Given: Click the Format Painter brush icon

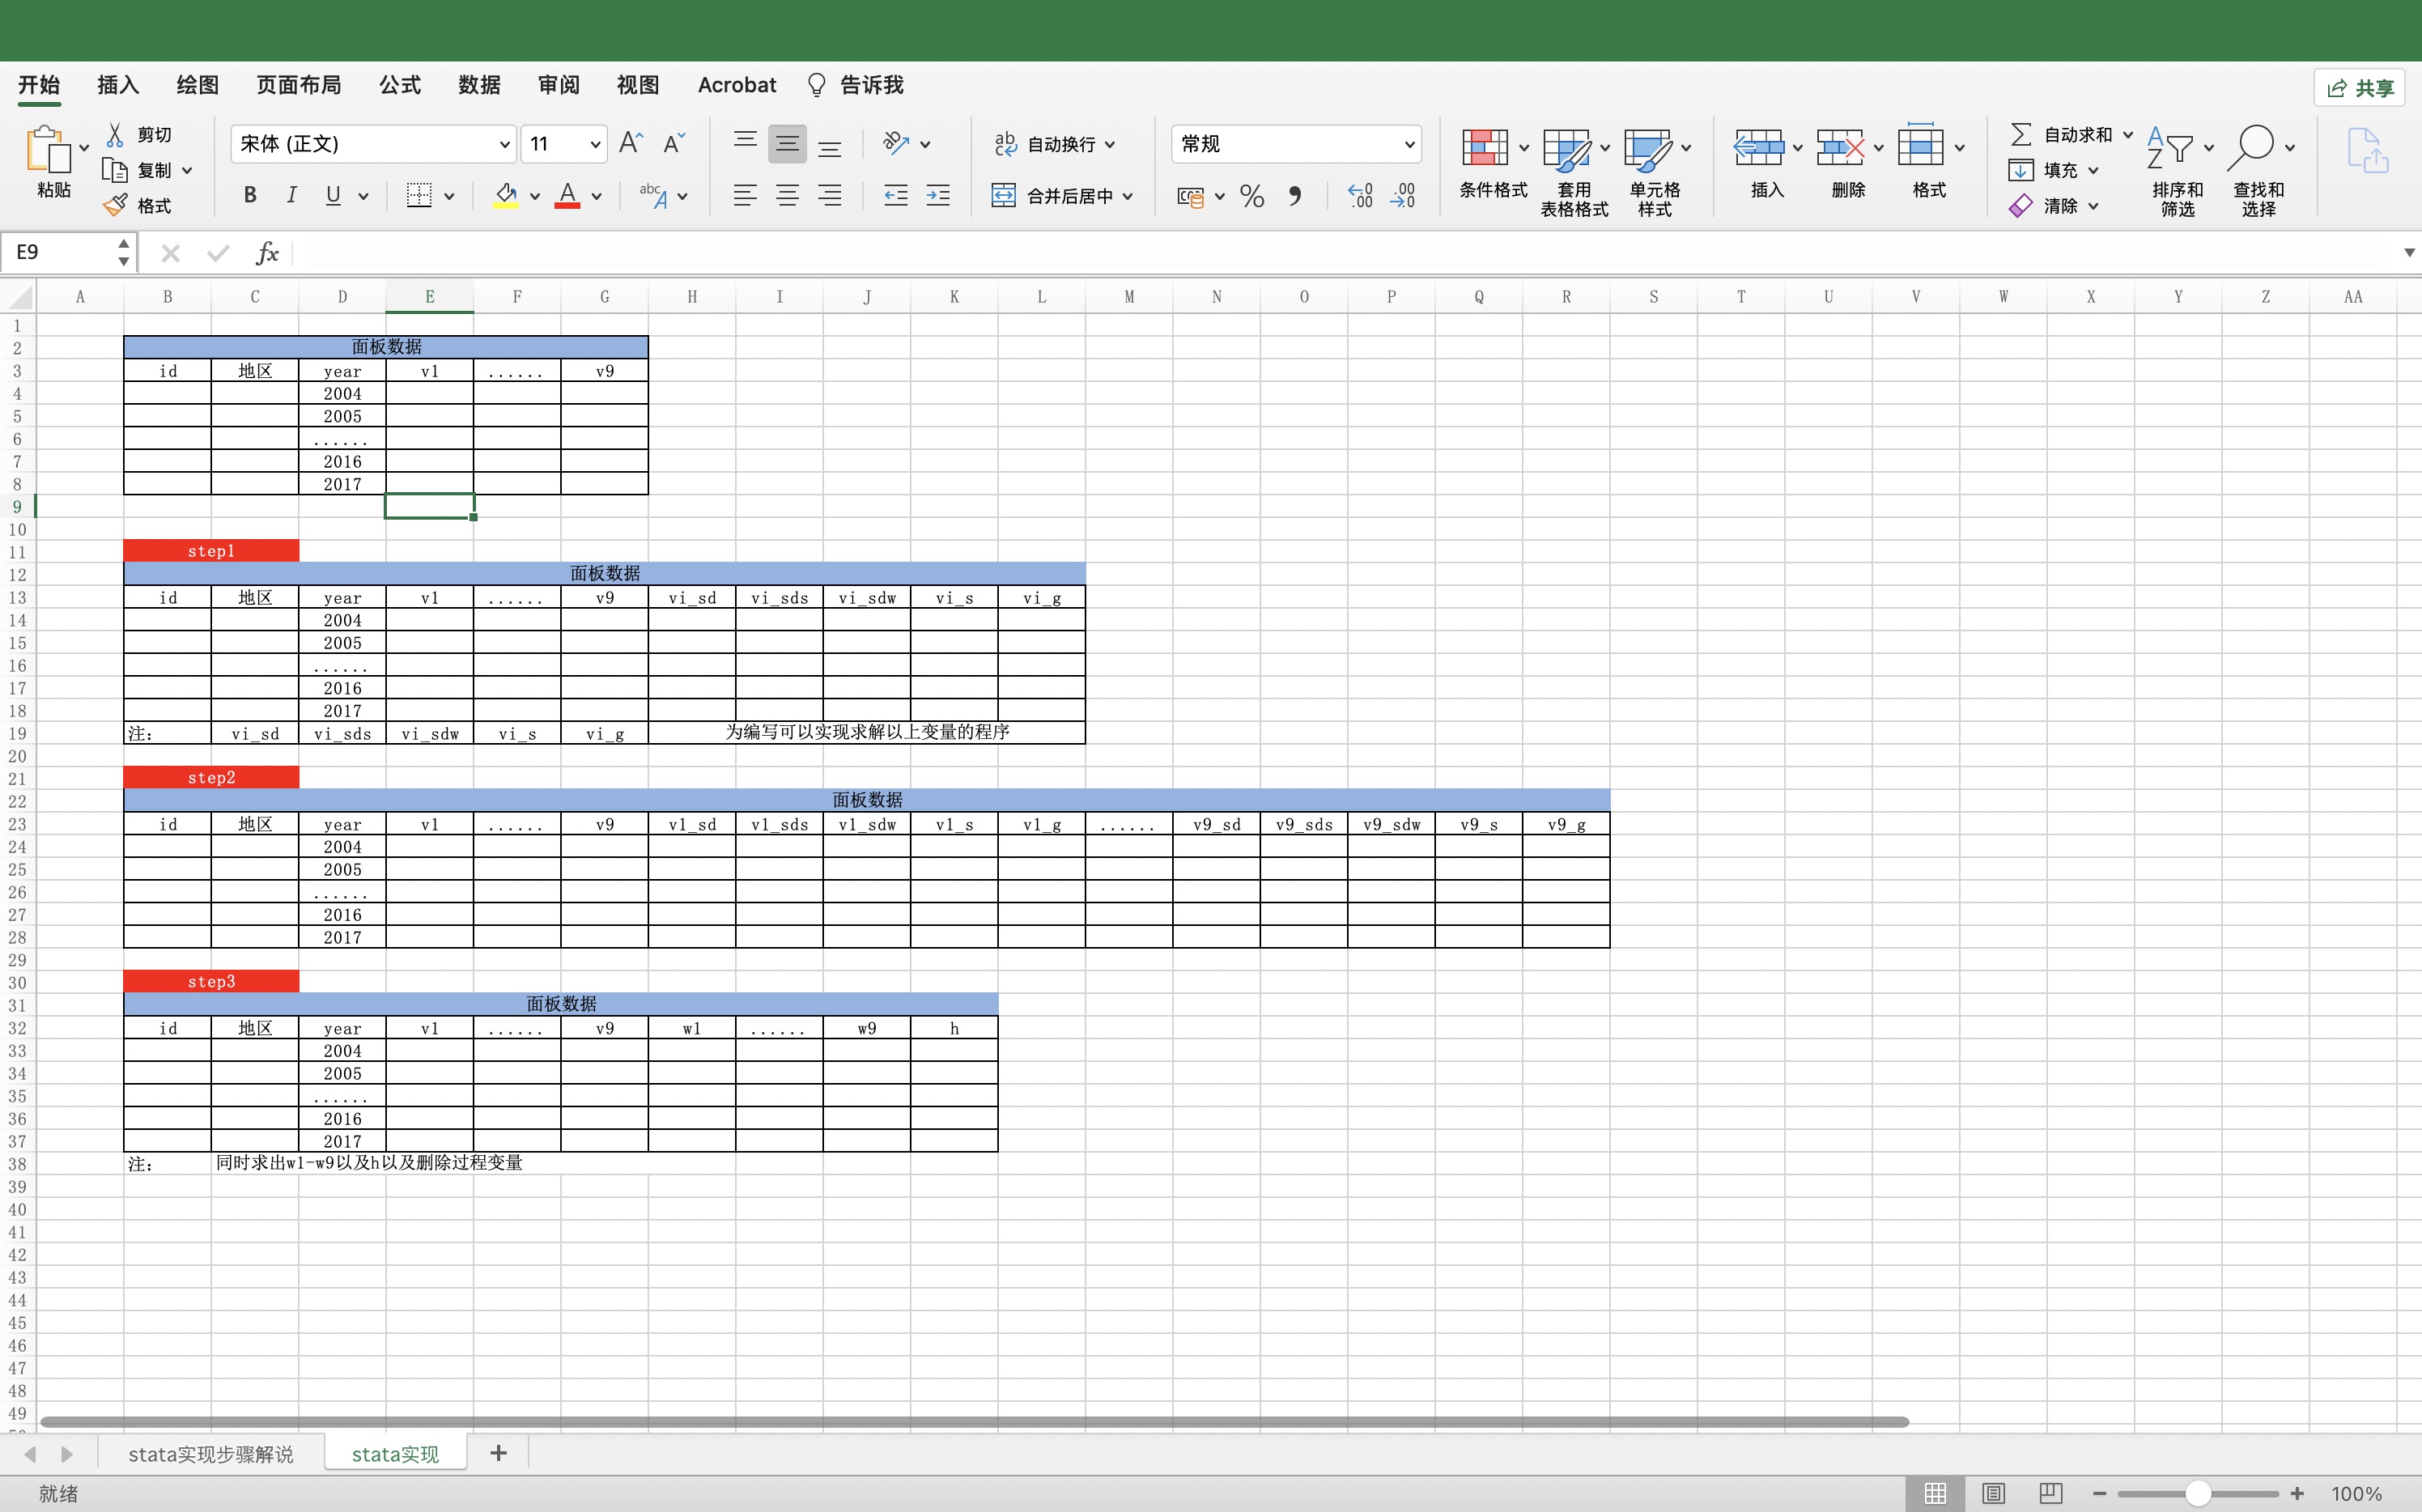Looking at the screenshot, I should [x=116, y=205].
